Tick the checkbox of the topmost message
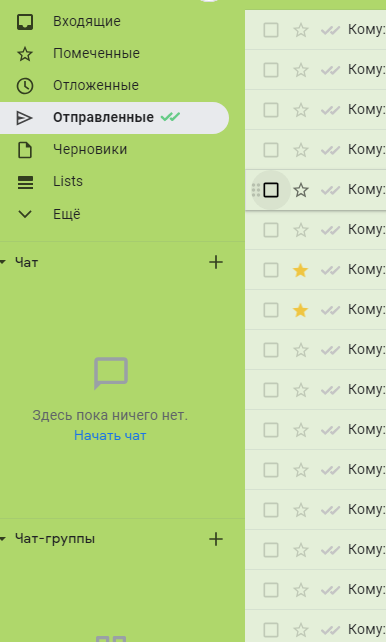The image size is (386, 642). [271, 30]
